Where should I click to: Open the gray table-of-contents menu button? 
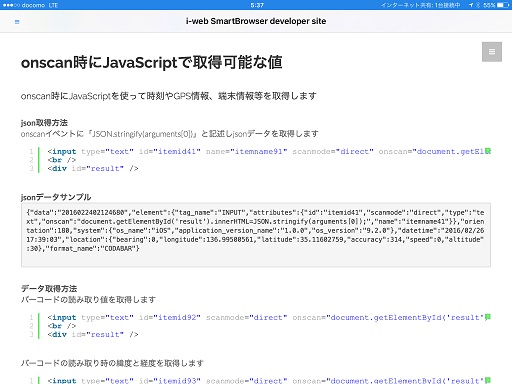tap(492, 52)
